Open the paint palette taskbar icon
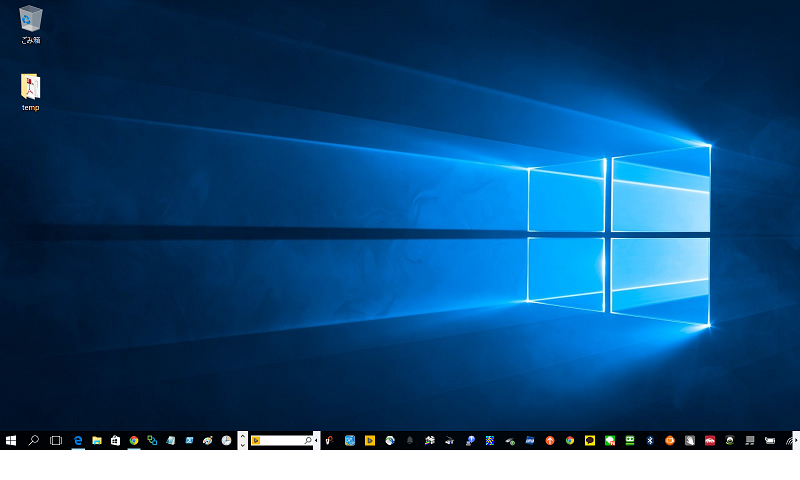Viewport: 800px width, 480px height. tap(208, 440)
